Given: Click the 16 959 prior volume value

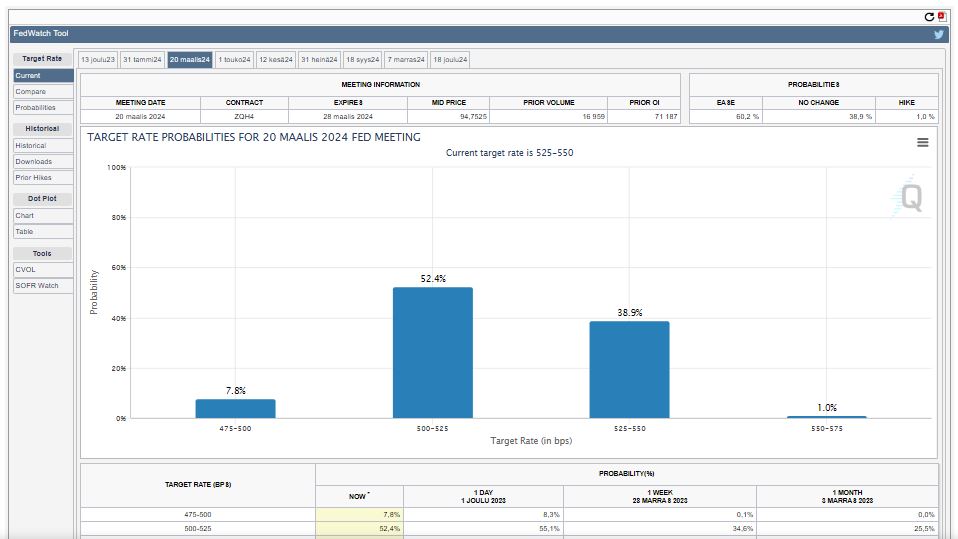Looking at the screenshot, I should coord(593,116).
